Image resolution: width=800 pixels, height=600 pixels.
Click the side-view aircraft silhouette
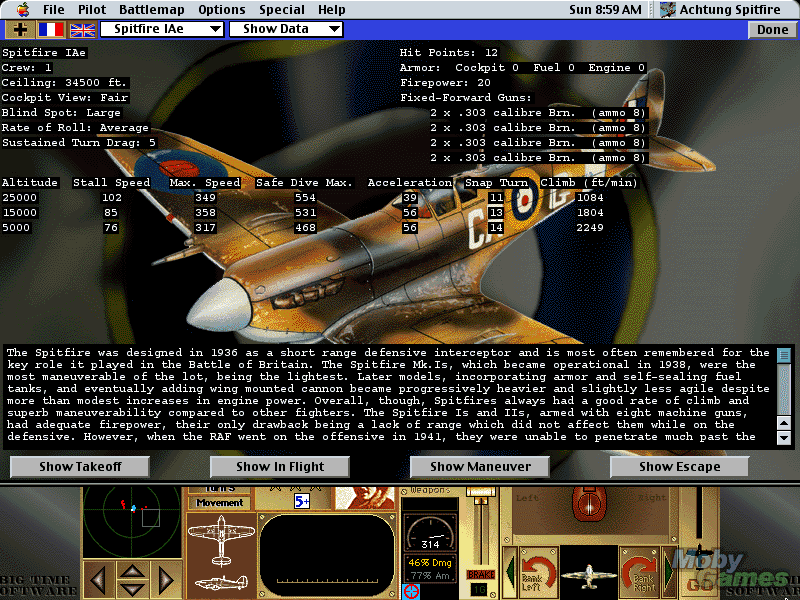click(x=221, y=583)
